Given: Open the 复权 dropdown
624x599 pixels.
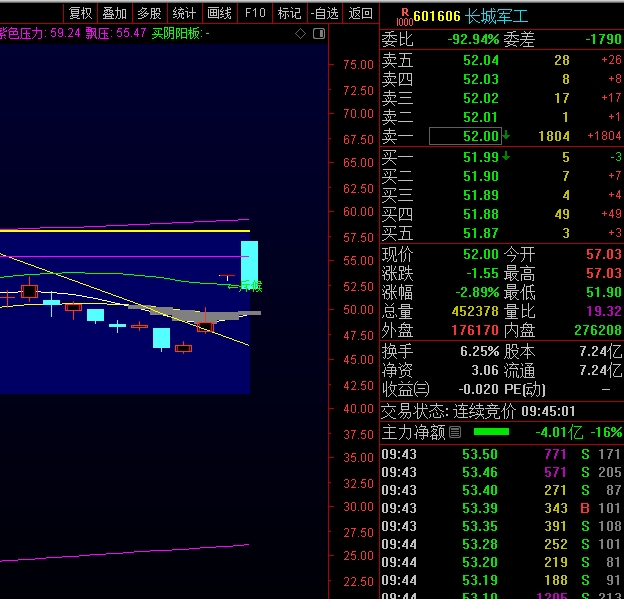Looking at the screenshot, I should click(80, 13).
